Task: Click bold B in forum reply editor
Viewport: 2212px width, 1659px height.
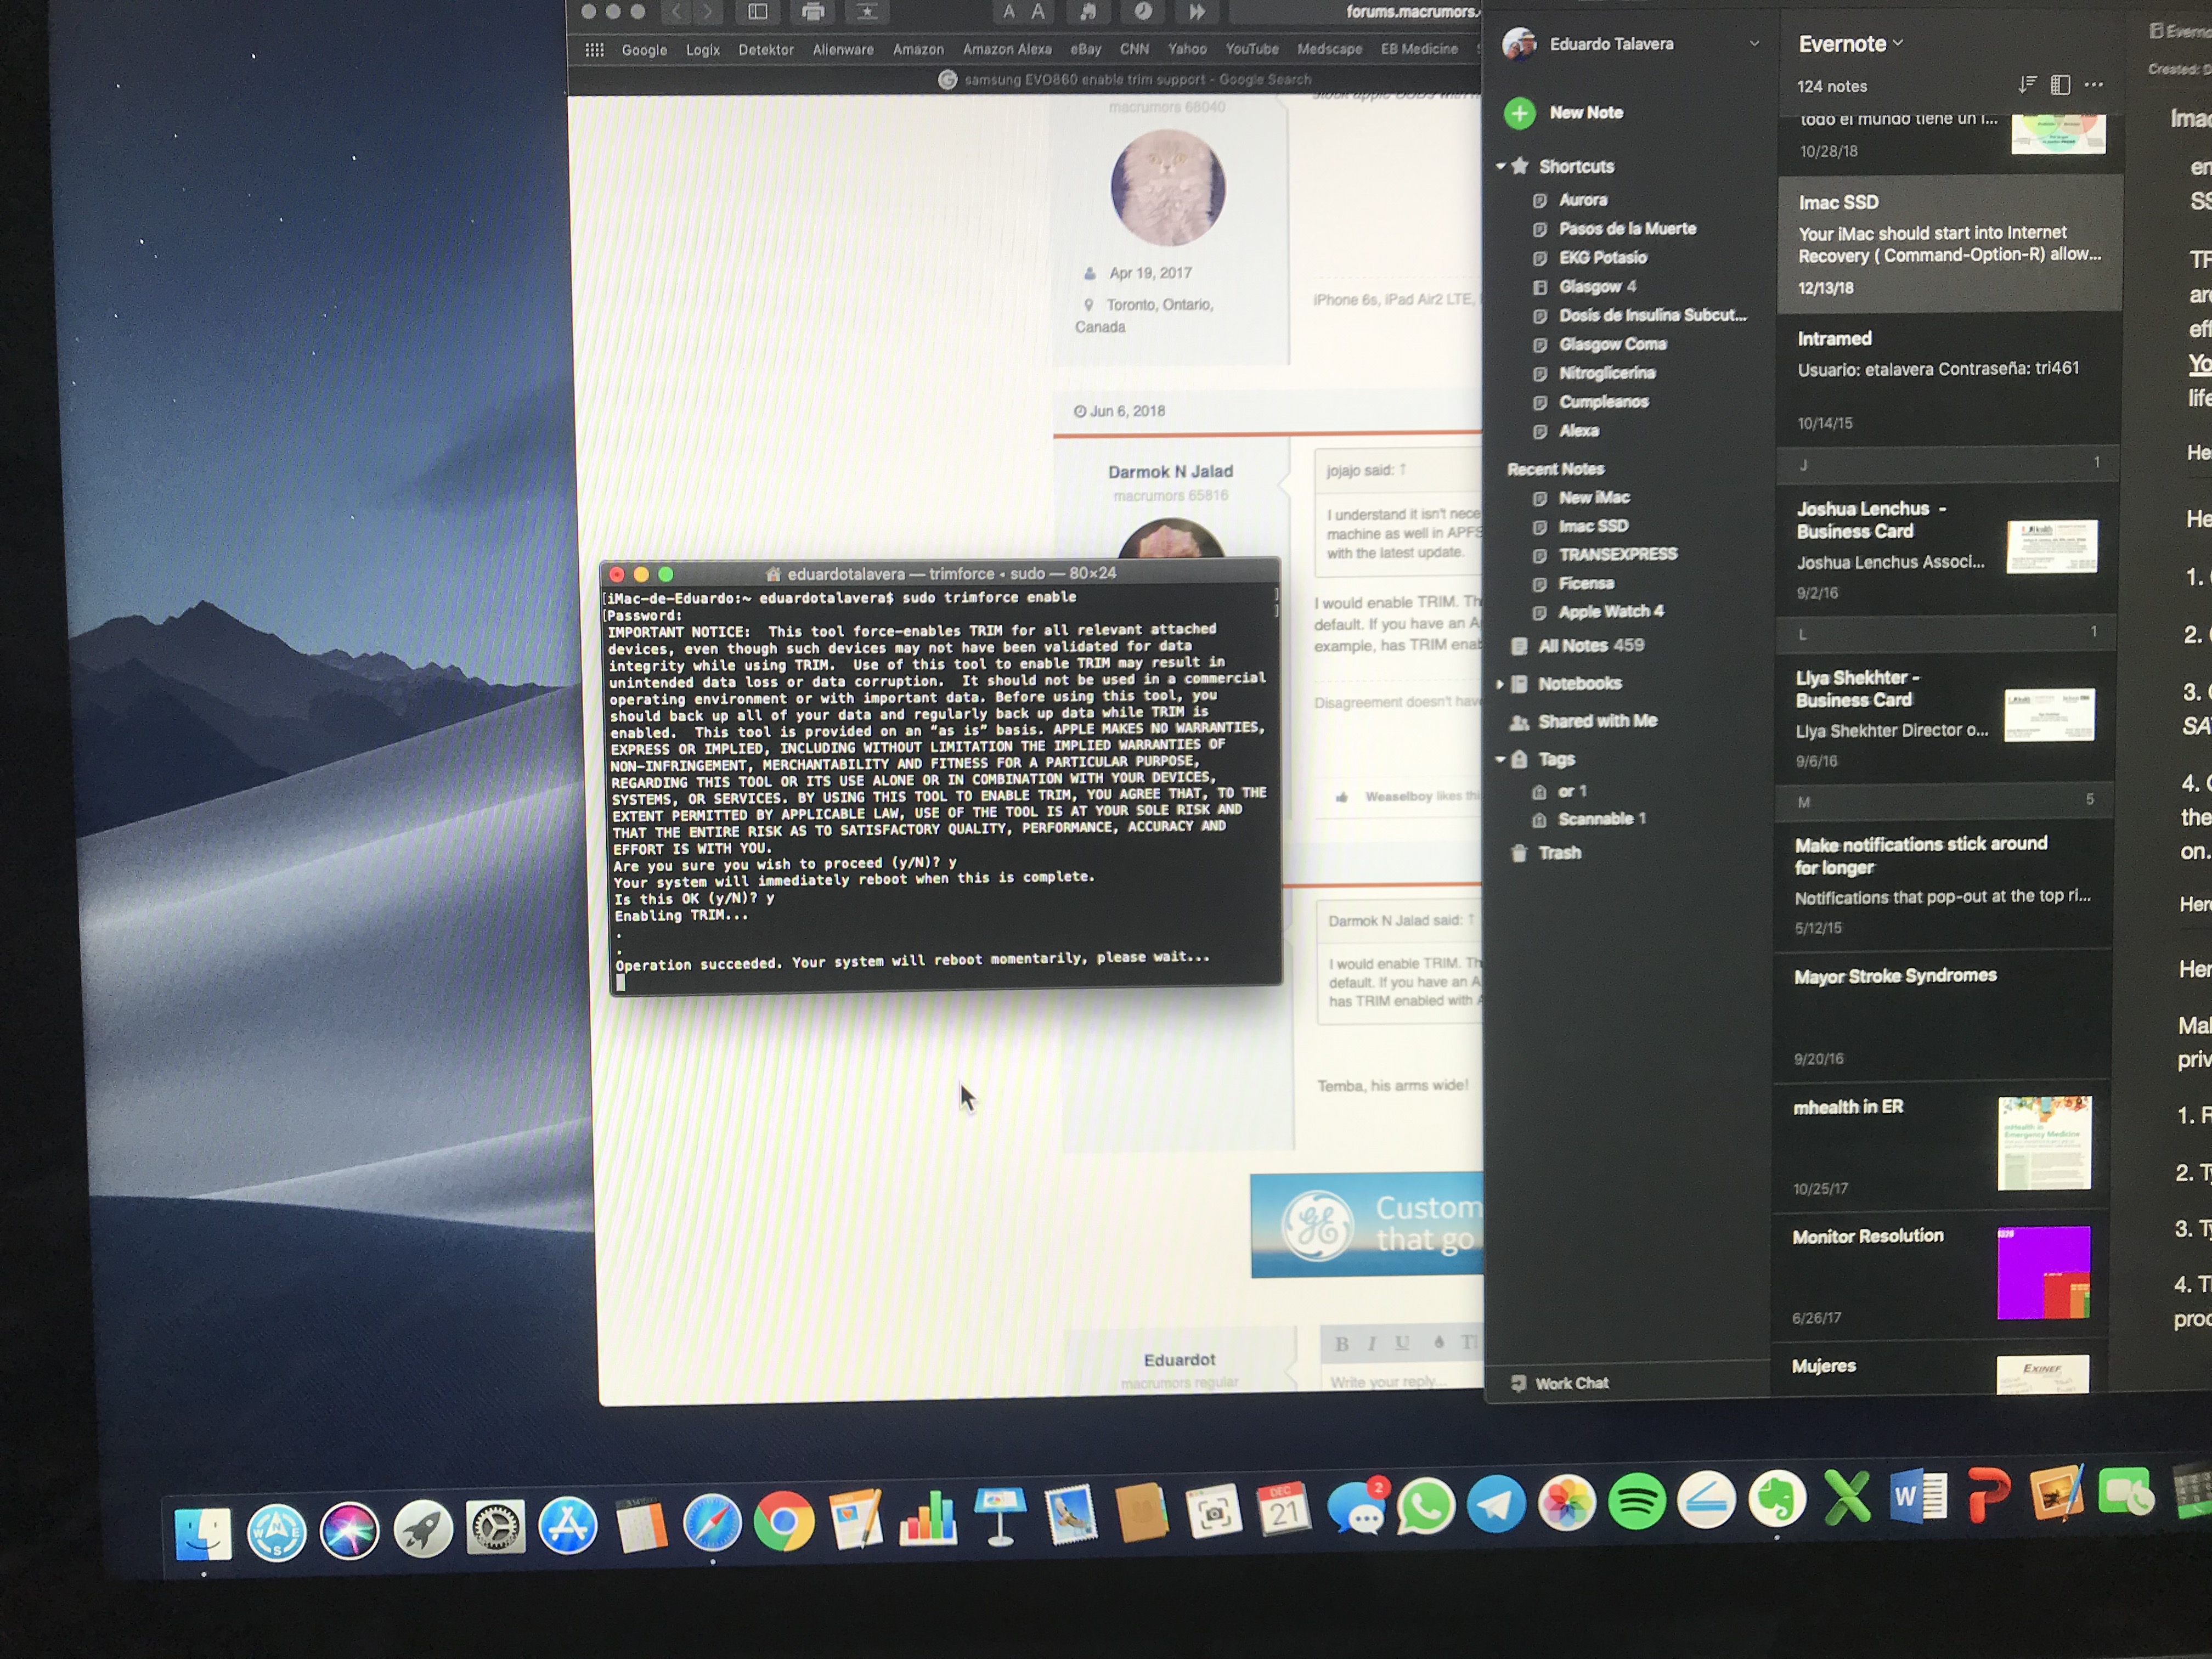Action: (x=1341, y=1344)
